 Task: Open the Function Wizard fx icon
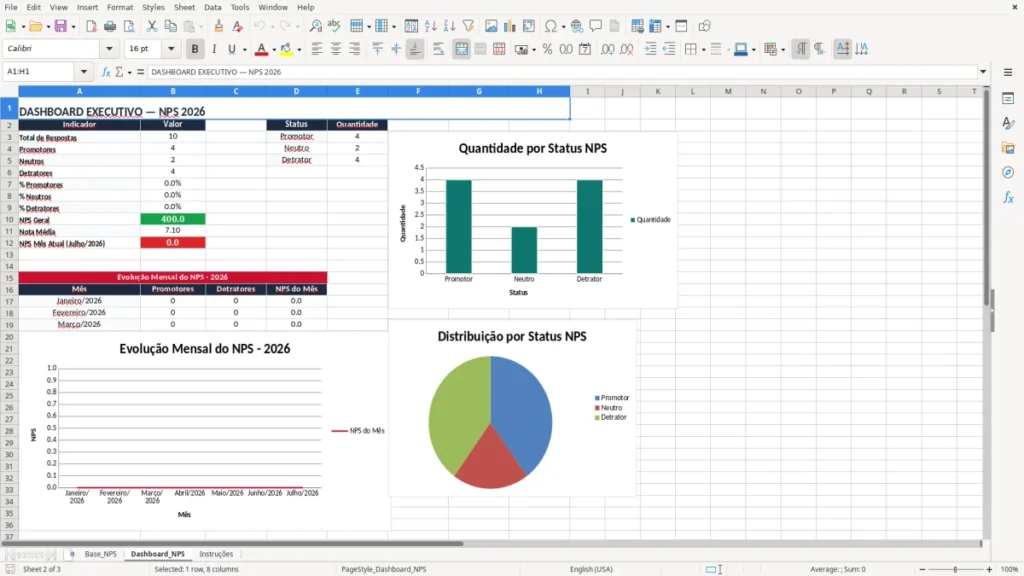click(x=106, y=72)
